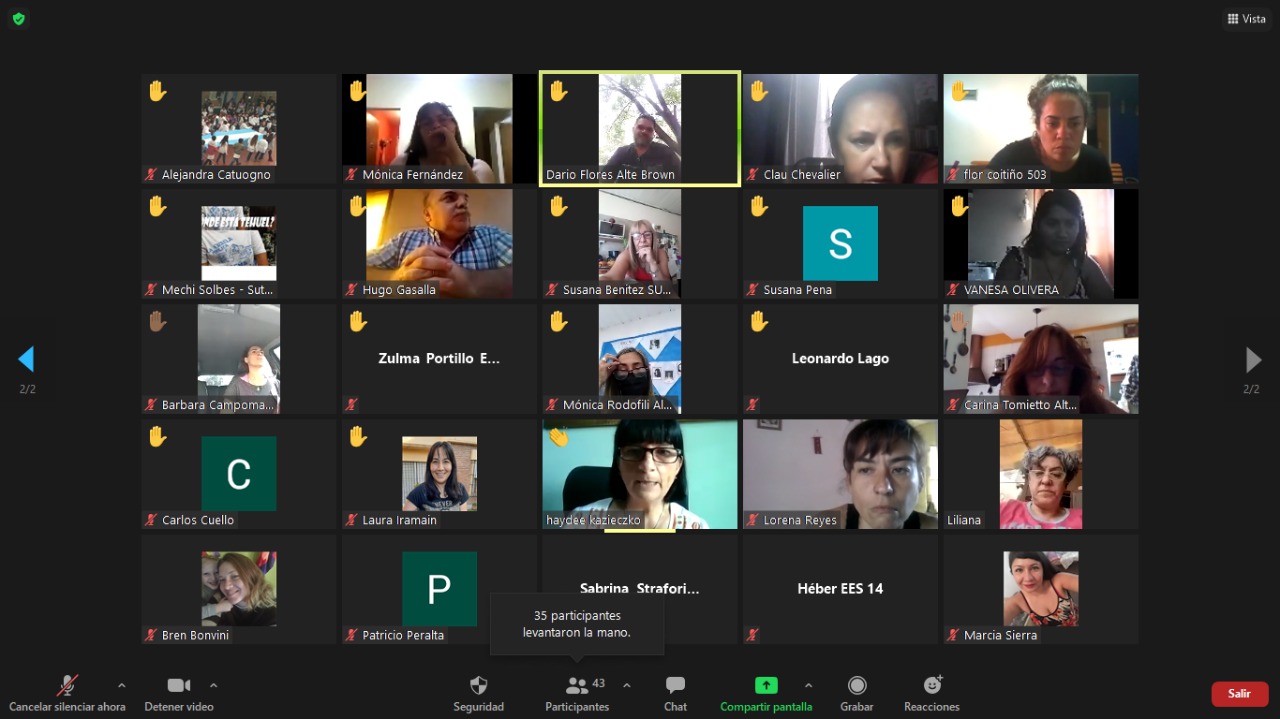This screenshot has width=1280, height=719.
Task: Click haydee kazieczko's video tile
Action: pyautogui.click(x=640, y=474)
